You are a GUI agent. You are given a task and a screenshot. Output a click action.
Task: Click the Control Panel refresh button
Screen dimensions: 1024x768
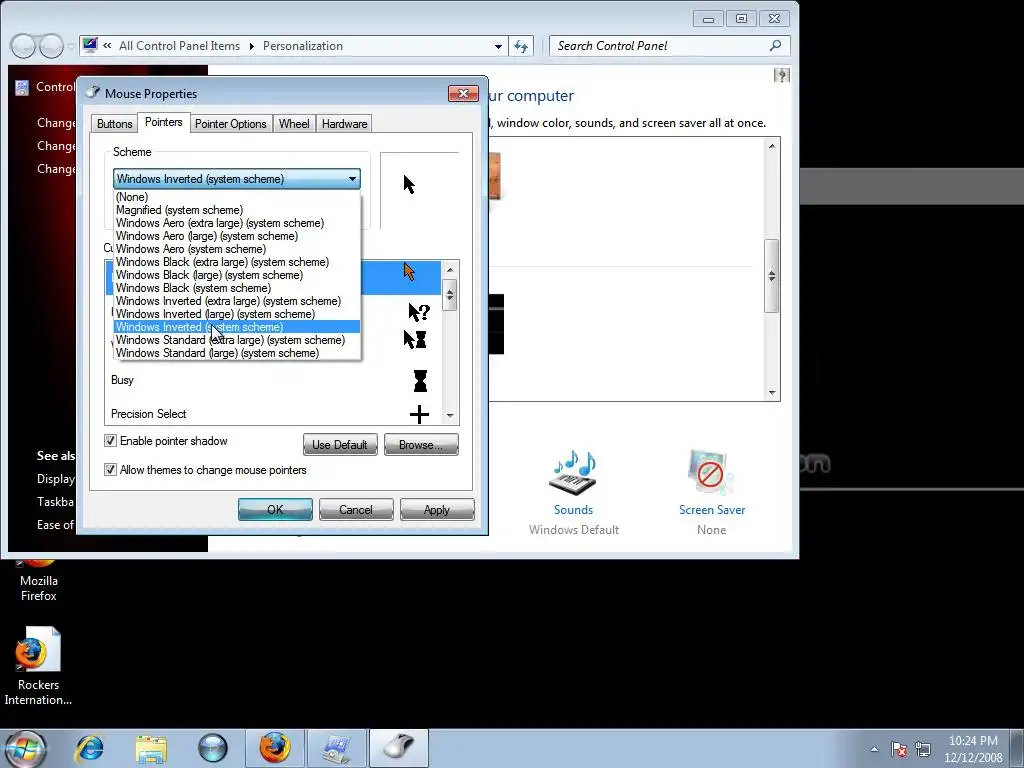point(521,46)
